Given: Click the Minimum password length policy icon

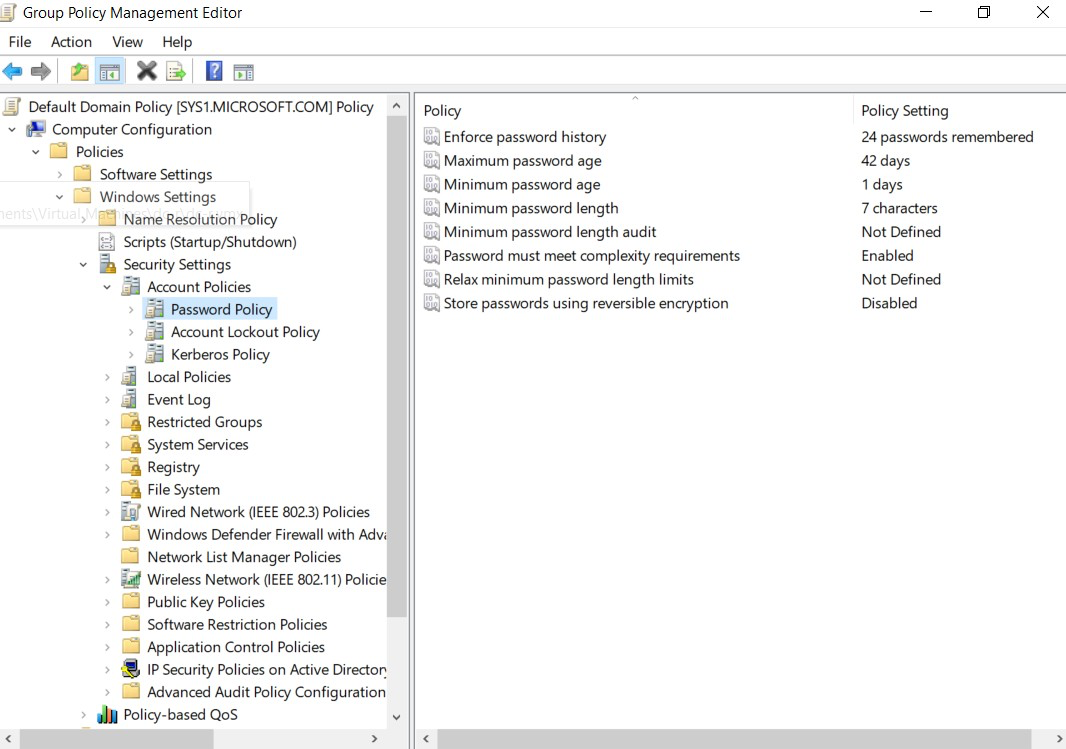Looking at the screenshot, I should coord(432,208).
